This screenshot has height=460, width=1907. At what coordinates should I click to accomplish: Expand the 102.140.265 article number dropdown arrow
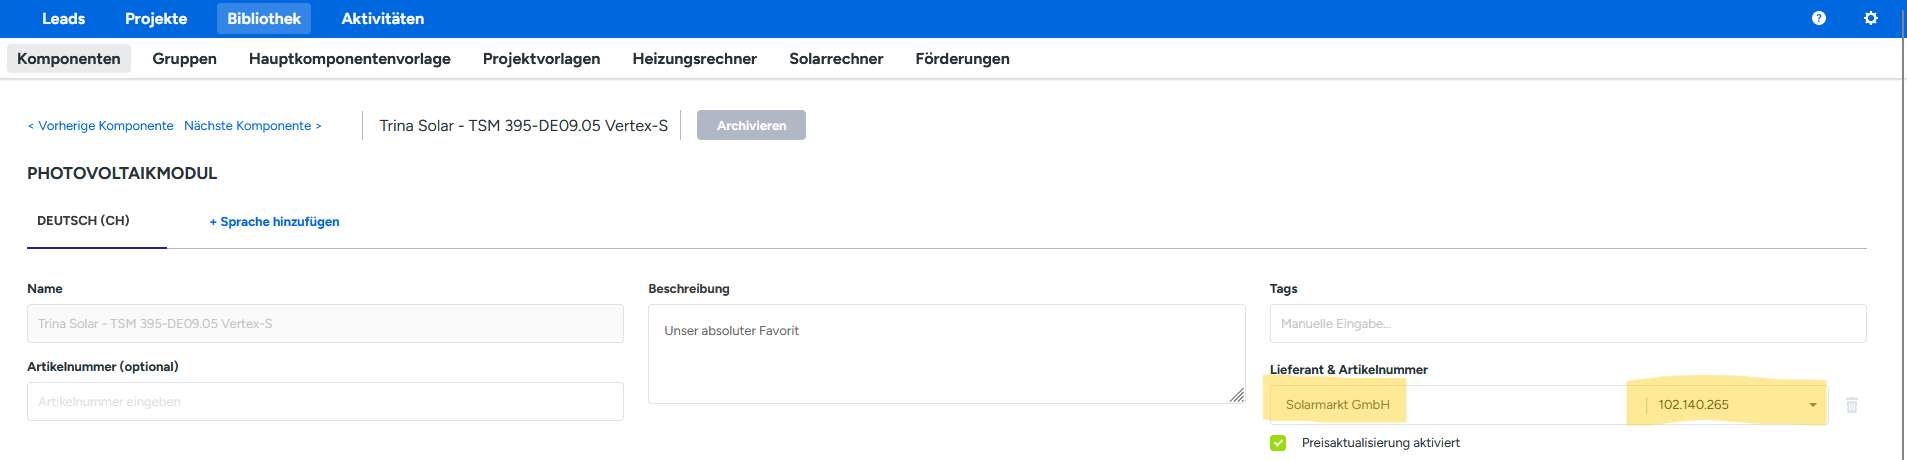click(1812, 405)
